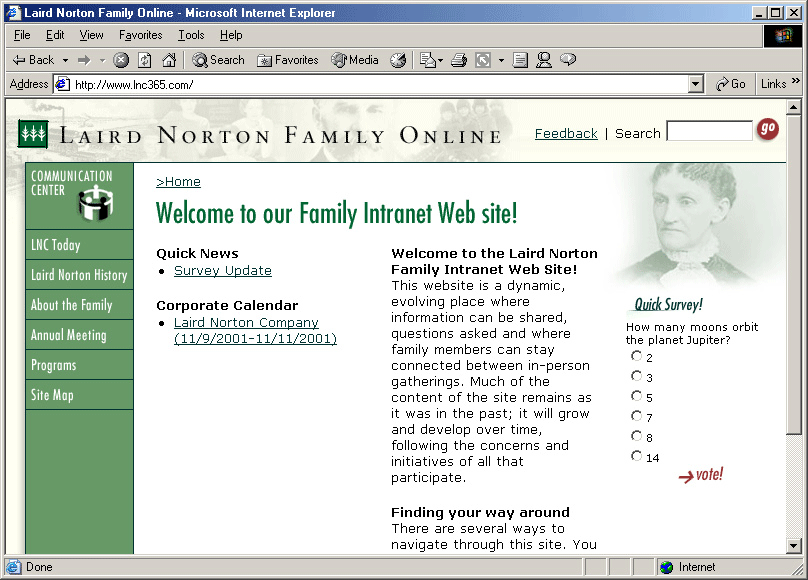
Task: Click the speech bubble toolbar icon
Action: click(568, 60)
